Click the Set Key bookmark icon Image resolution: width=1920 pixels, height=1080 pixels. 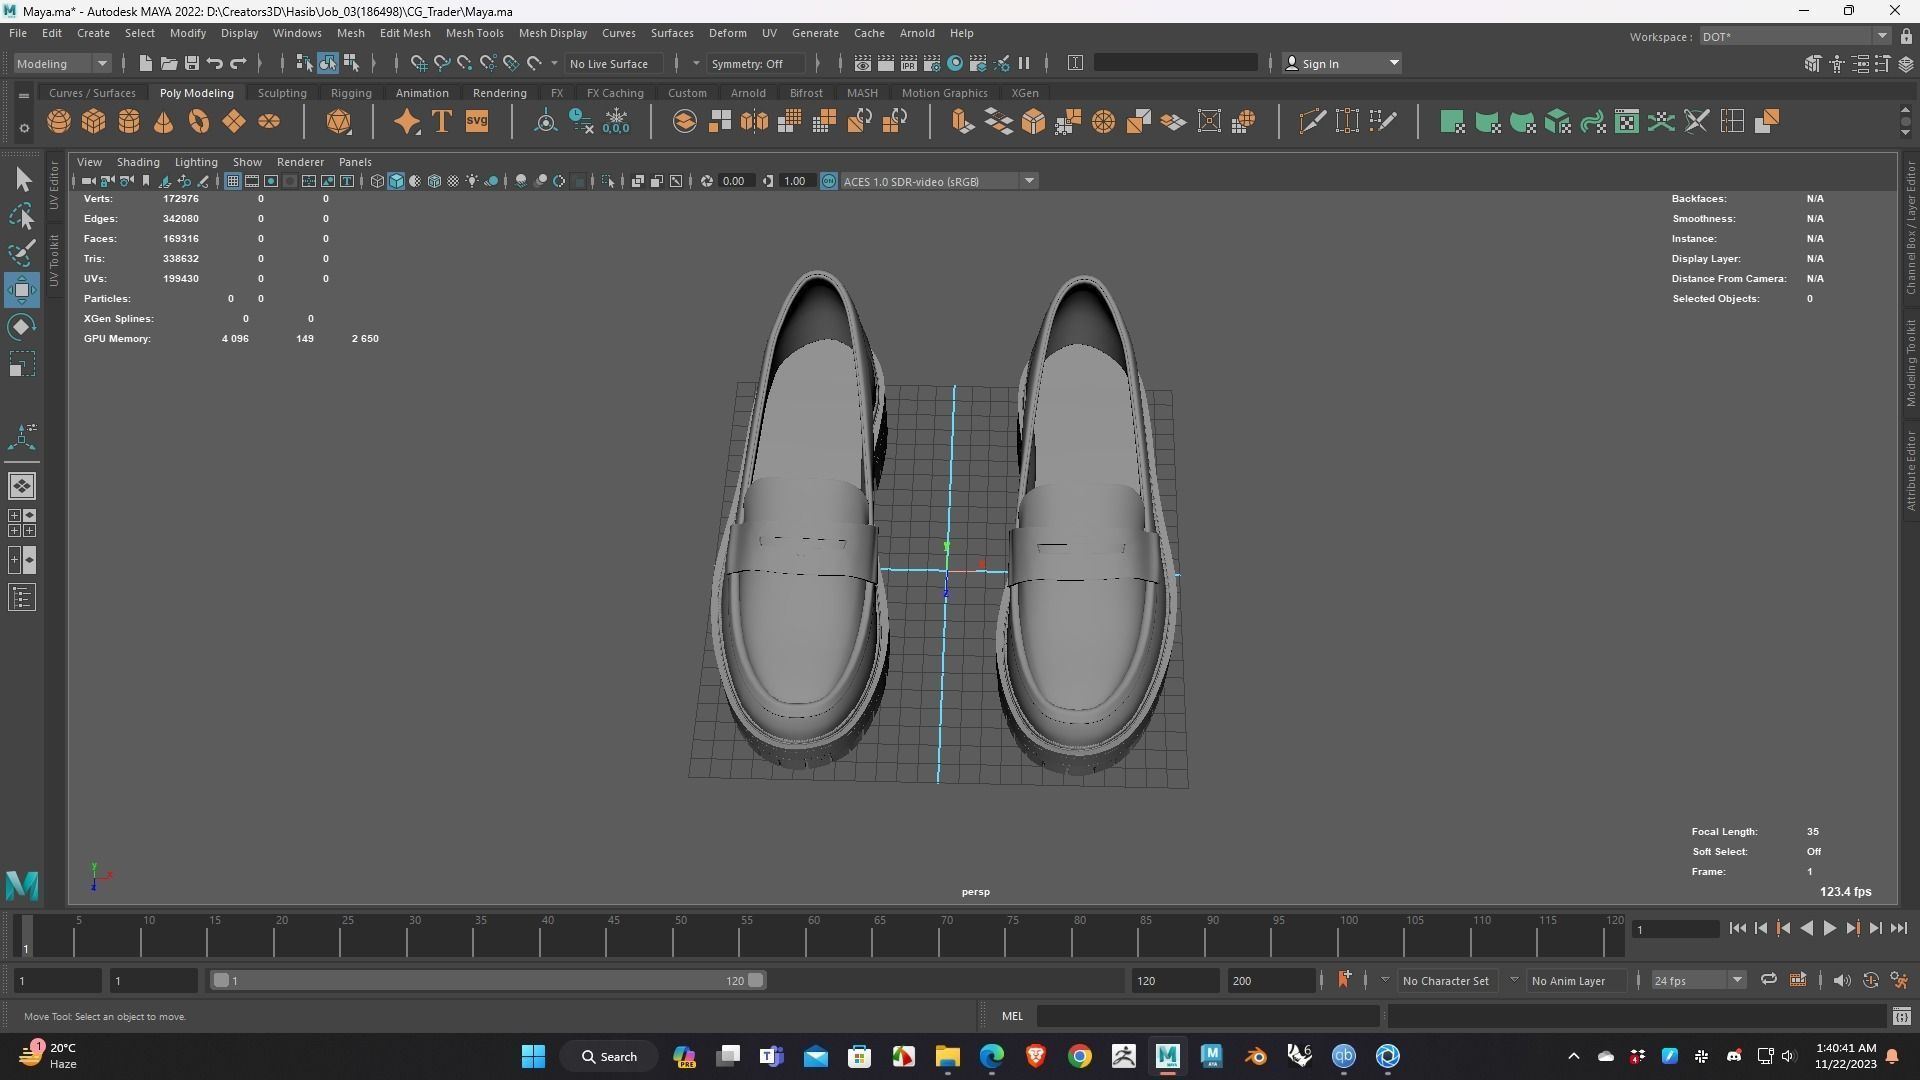pyautogui.click(x=1344, y=980)
